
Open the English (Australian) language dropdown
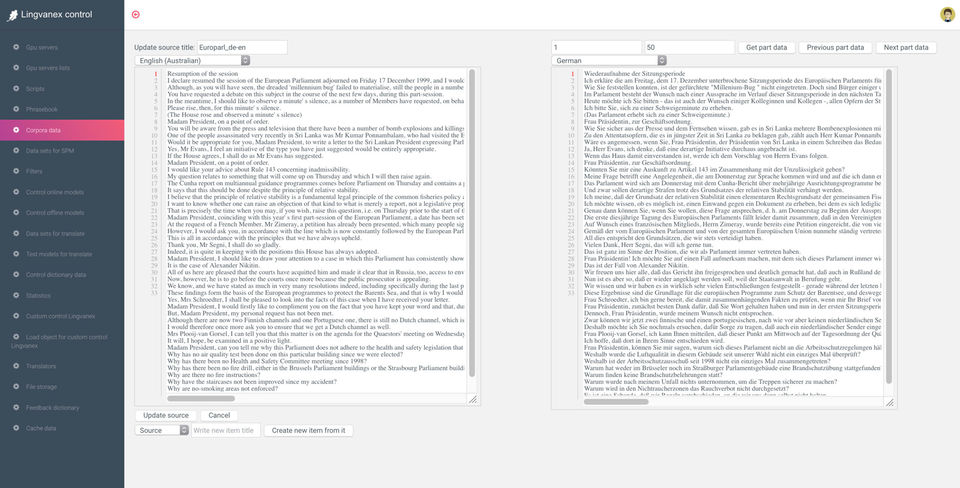(192, 61)
